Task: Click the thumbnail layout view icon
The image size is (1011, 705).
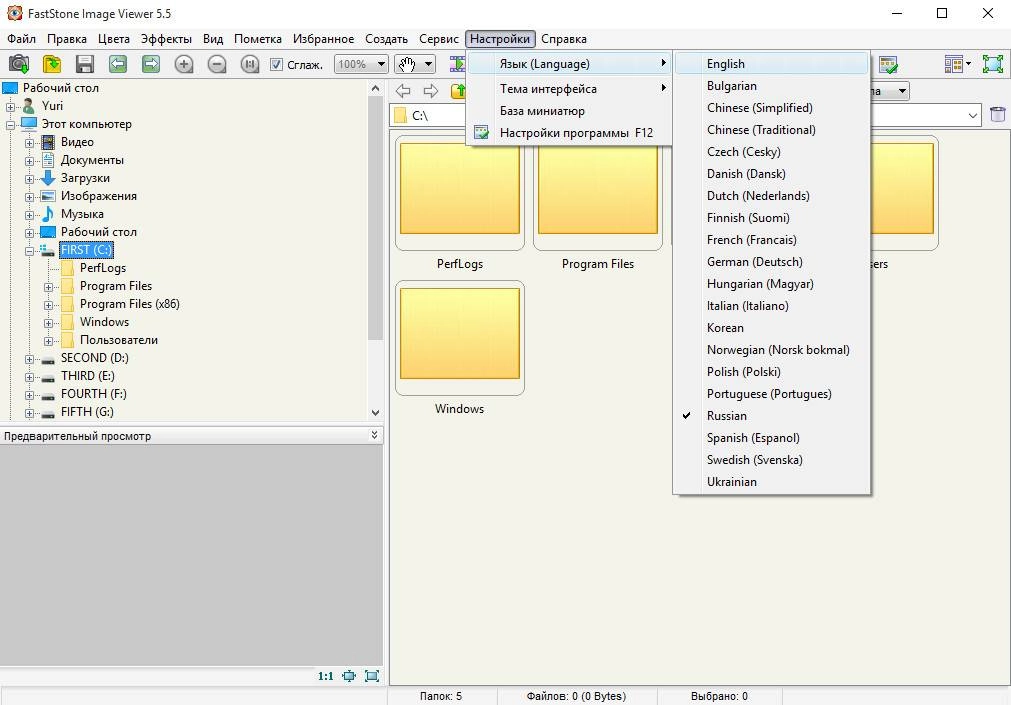Action: click(x=953, y=64)
